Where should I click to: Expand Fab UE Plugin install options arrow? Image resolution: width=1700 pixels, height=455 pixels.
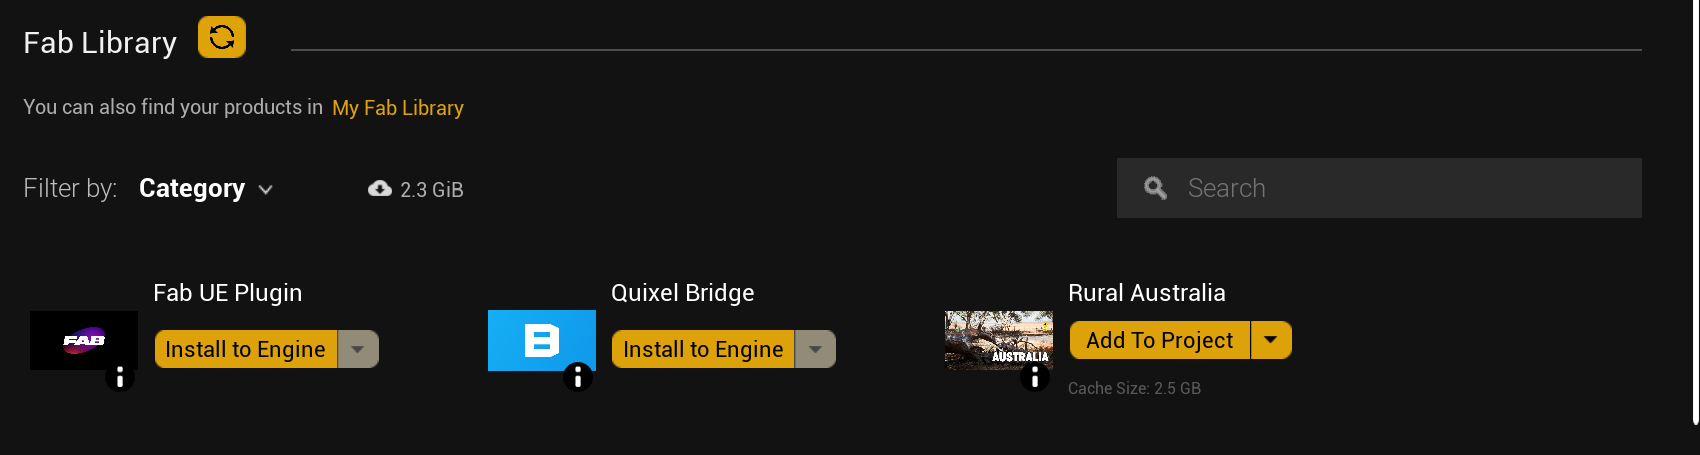[358, 349]
